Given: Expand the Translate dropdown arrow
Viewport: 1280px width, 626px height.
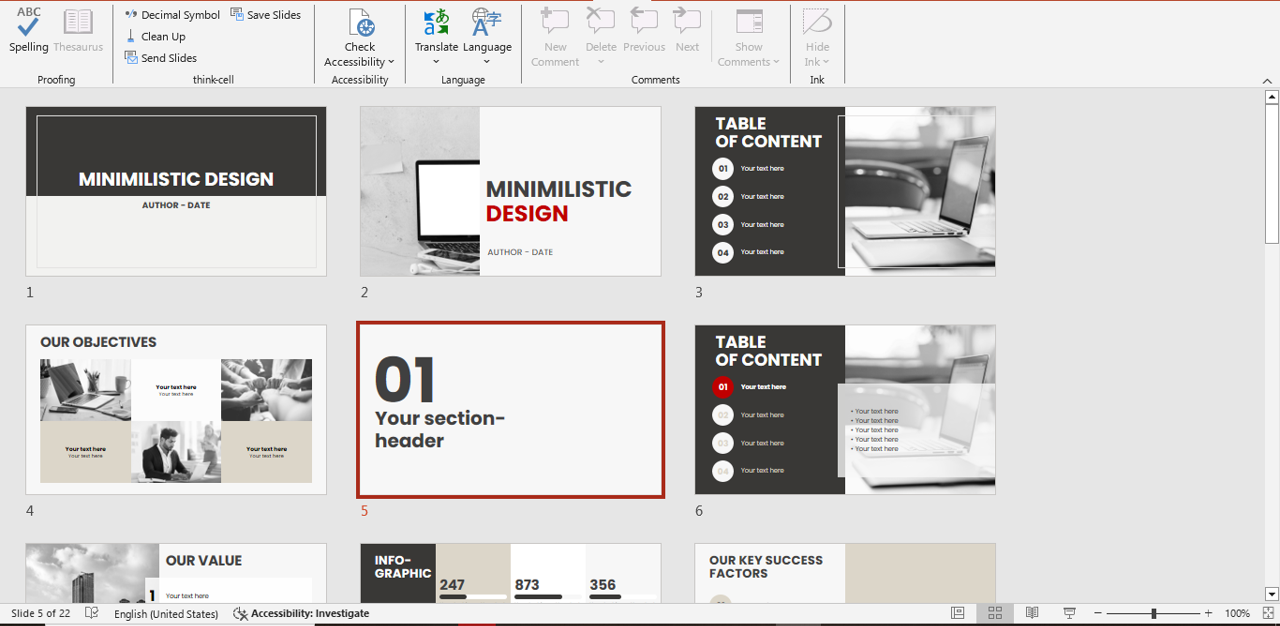Looking at the screenshot, I should (x=436, y=62).
